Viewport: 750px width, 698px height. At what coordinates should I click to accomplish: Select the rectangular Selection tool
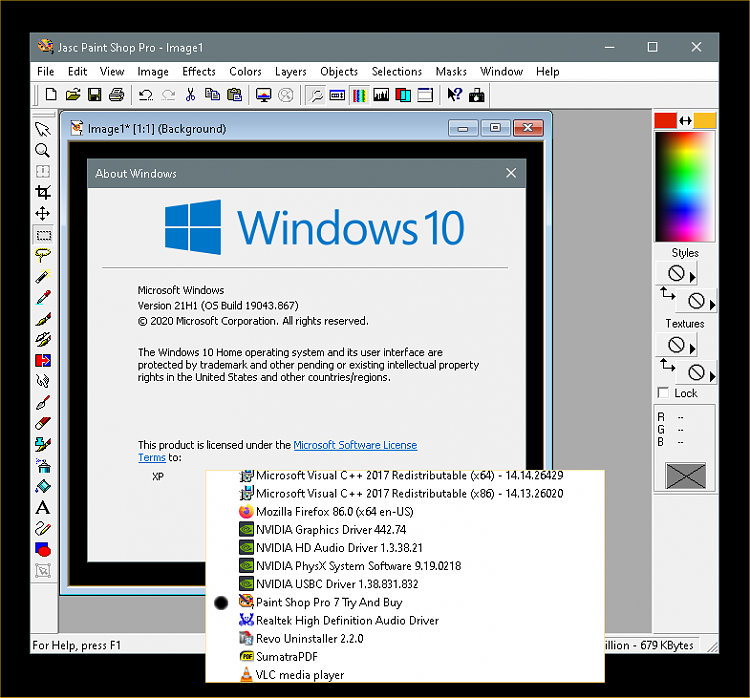[x=43, y=234]
